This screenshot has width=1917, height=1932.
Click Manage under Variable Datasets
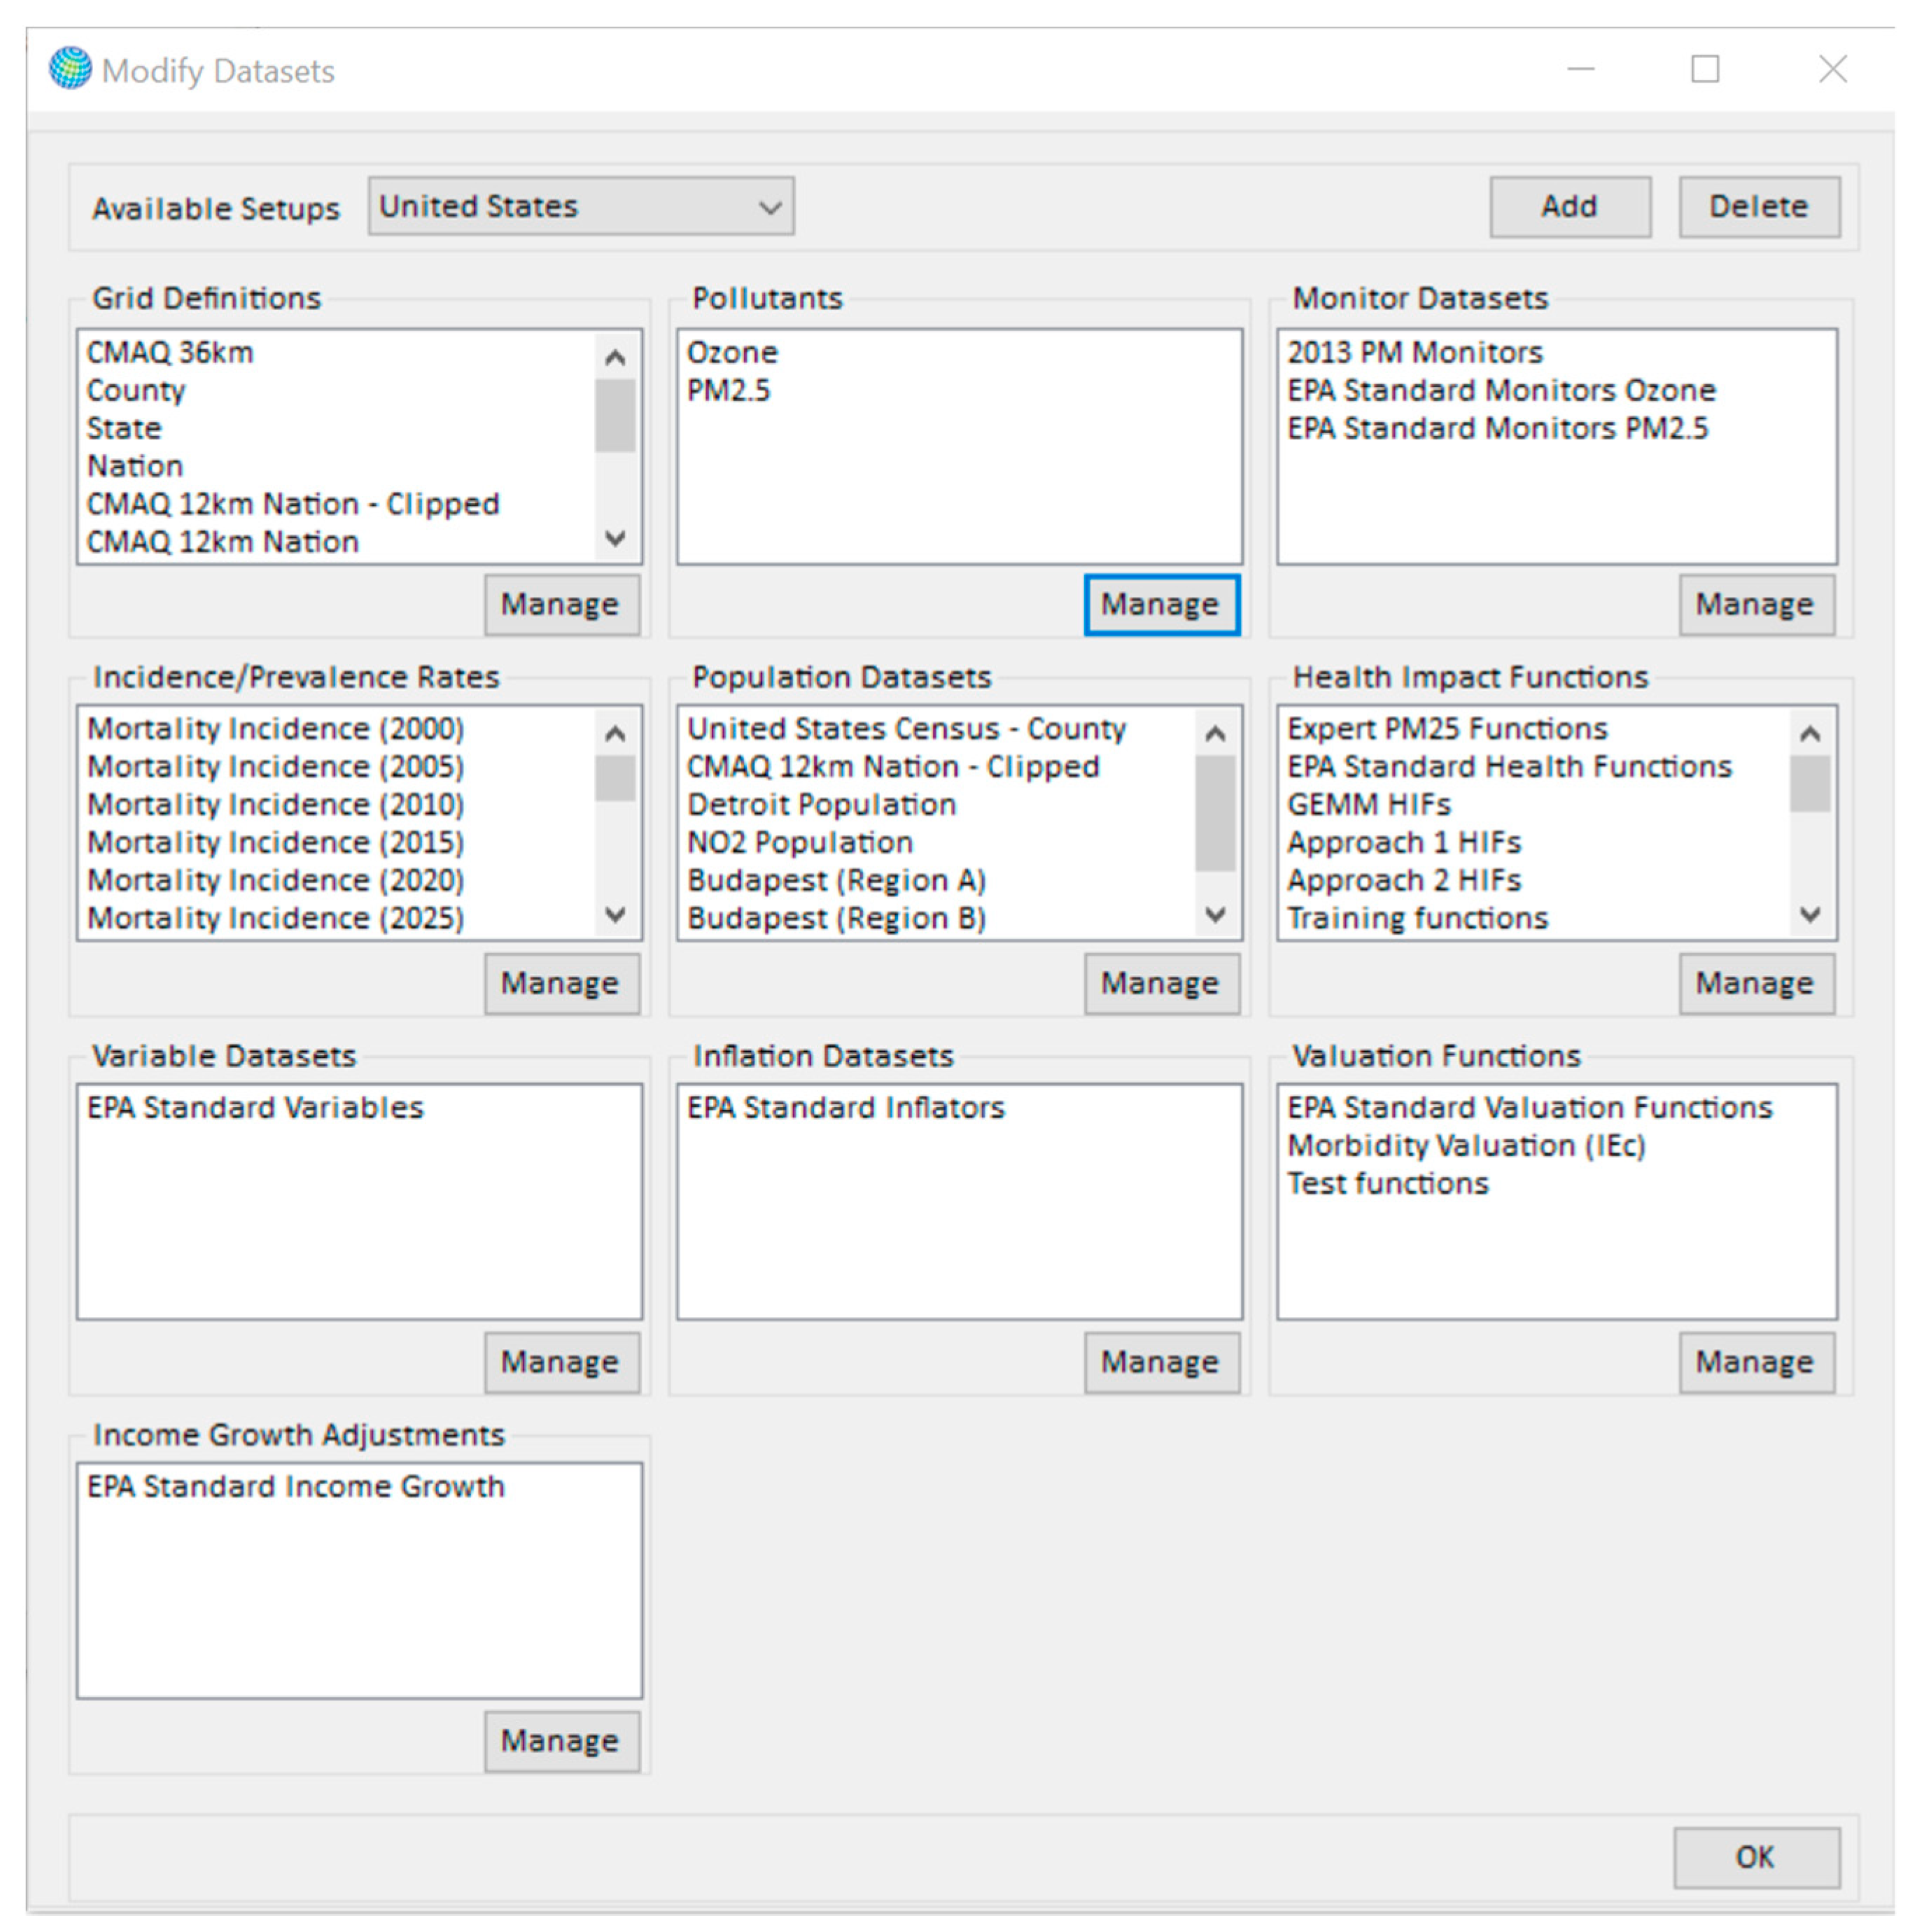click(561, 1362)
